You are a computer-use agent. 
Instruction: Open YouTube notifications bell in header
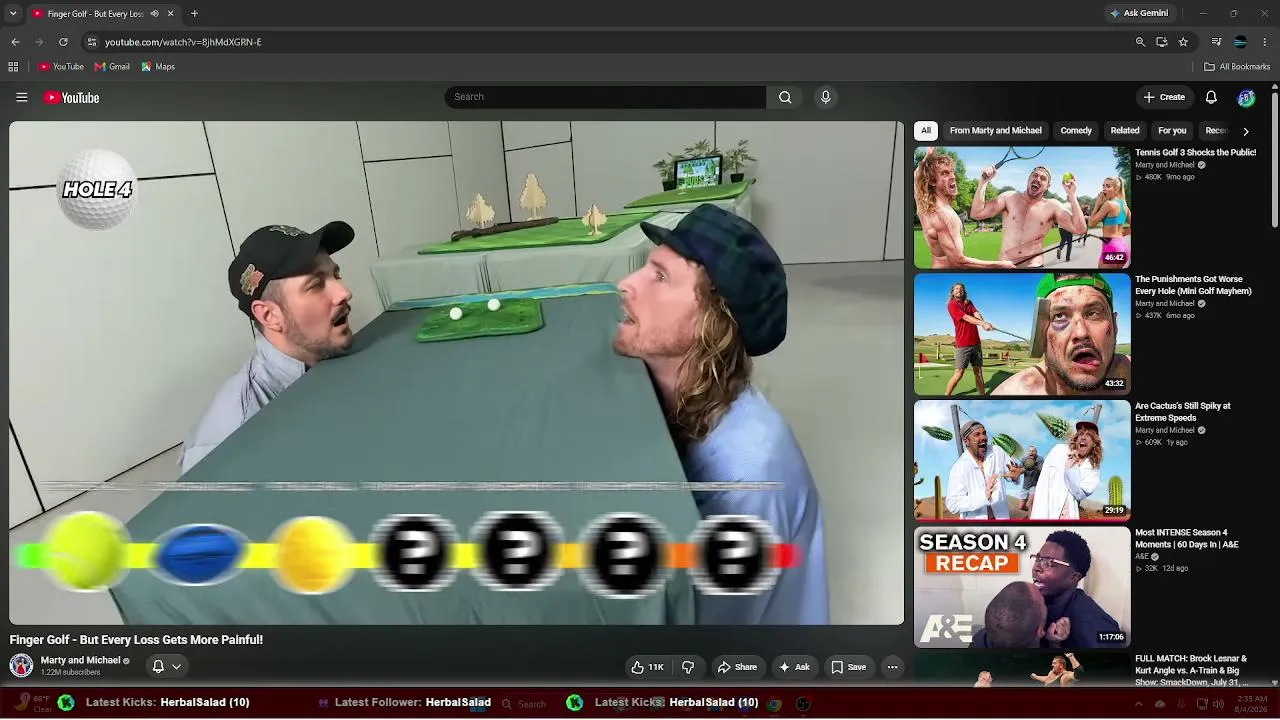pyautogui.click(x=1211, y=97)
